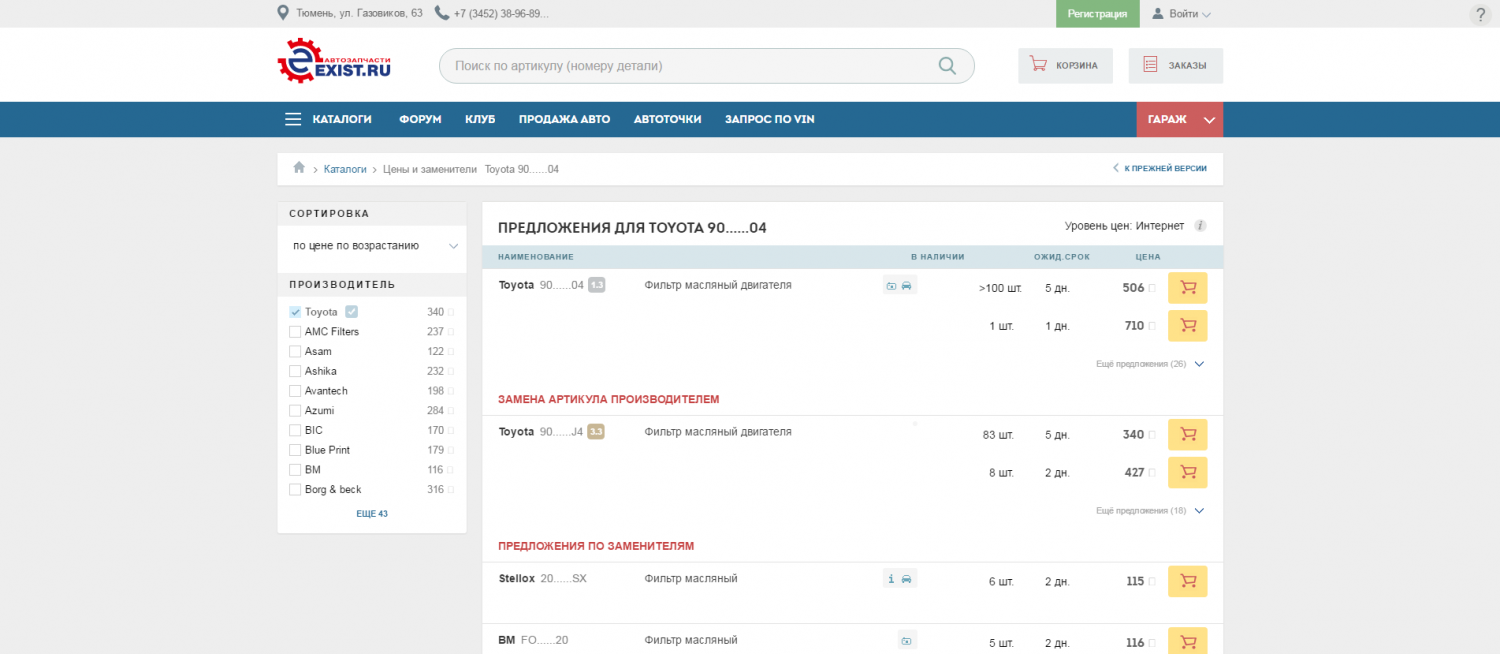Viewport: 1500px width, 654px height.
Task: Check the Borg & beck manufacturer filter
Action: (295, 490)
